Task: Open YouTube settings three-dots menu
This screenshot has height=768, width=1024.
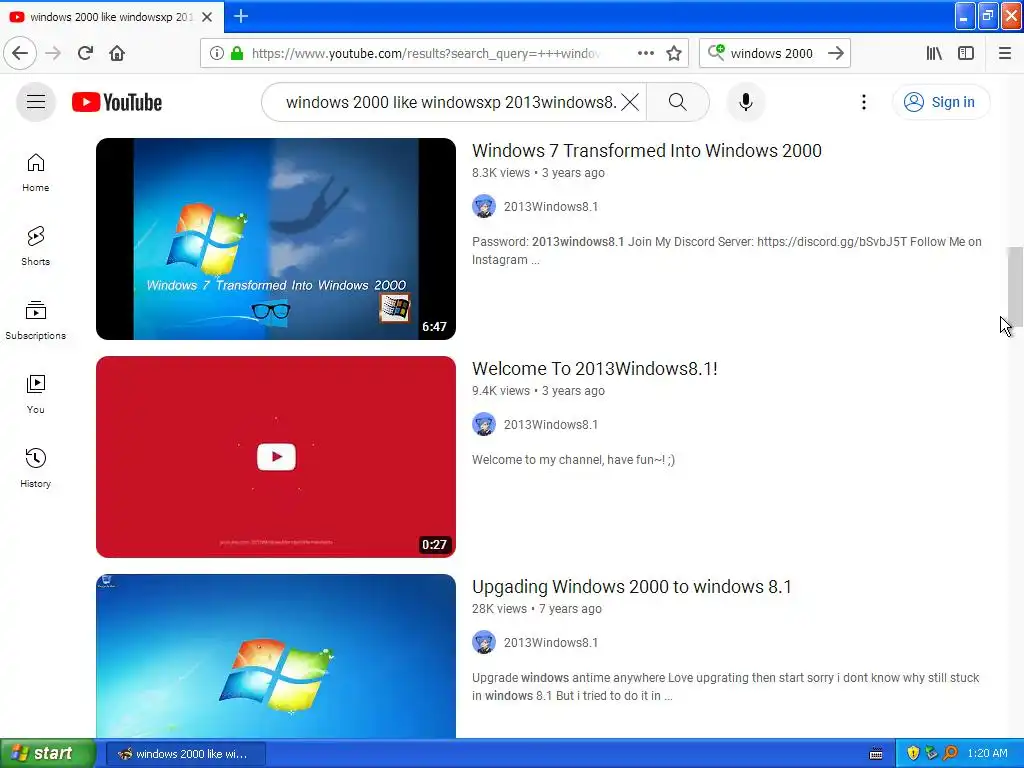Action: click(863, 102)
